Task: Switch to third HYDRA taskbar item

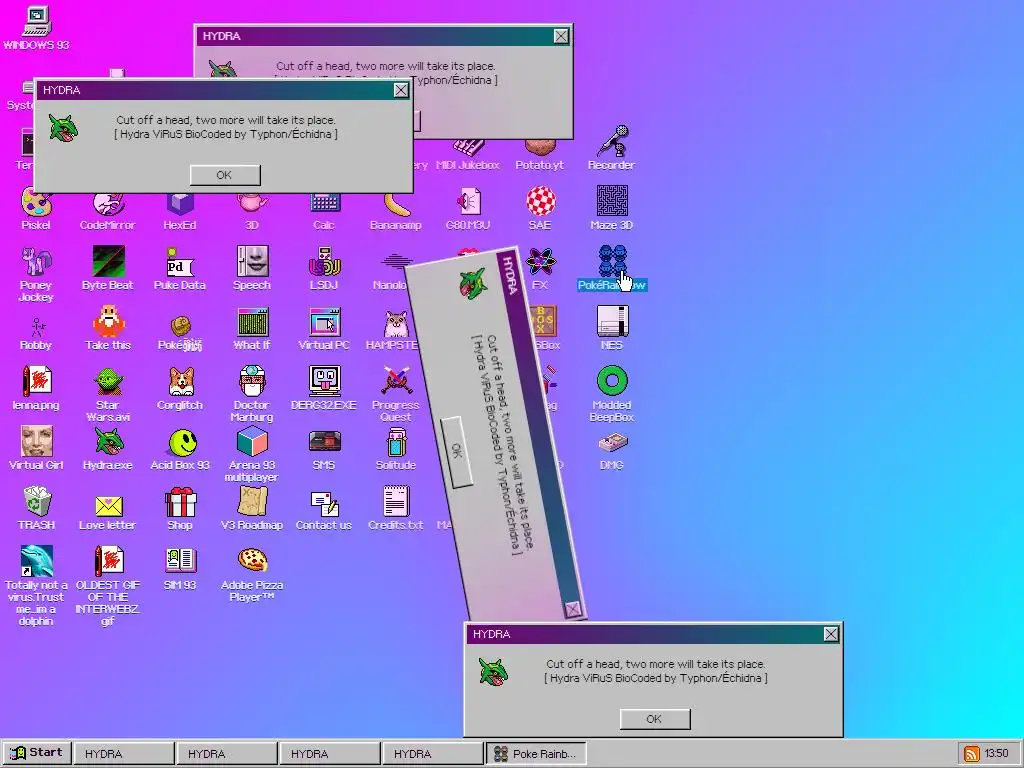Action: (x=330, y=754)
